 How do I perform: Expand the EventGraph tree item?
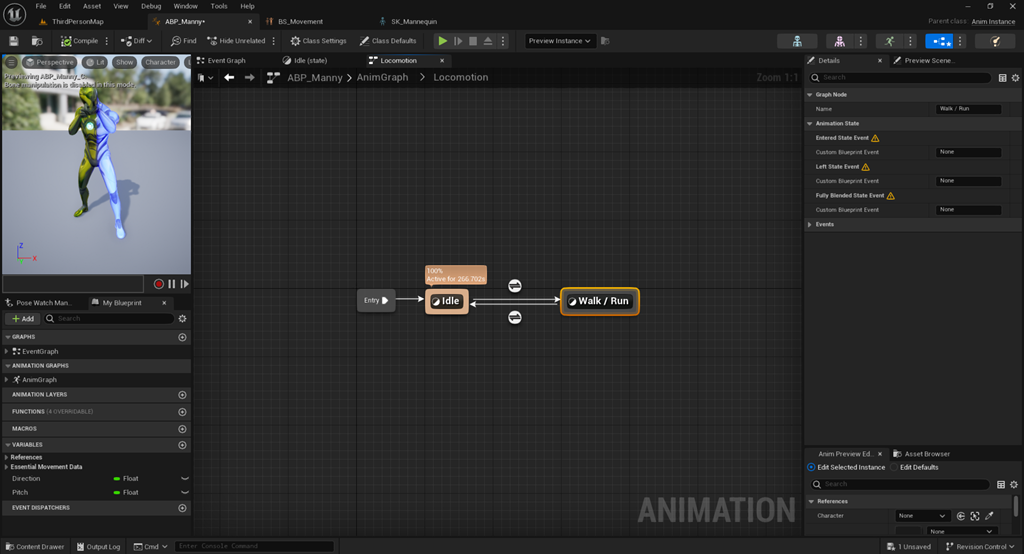click(7, 351)
